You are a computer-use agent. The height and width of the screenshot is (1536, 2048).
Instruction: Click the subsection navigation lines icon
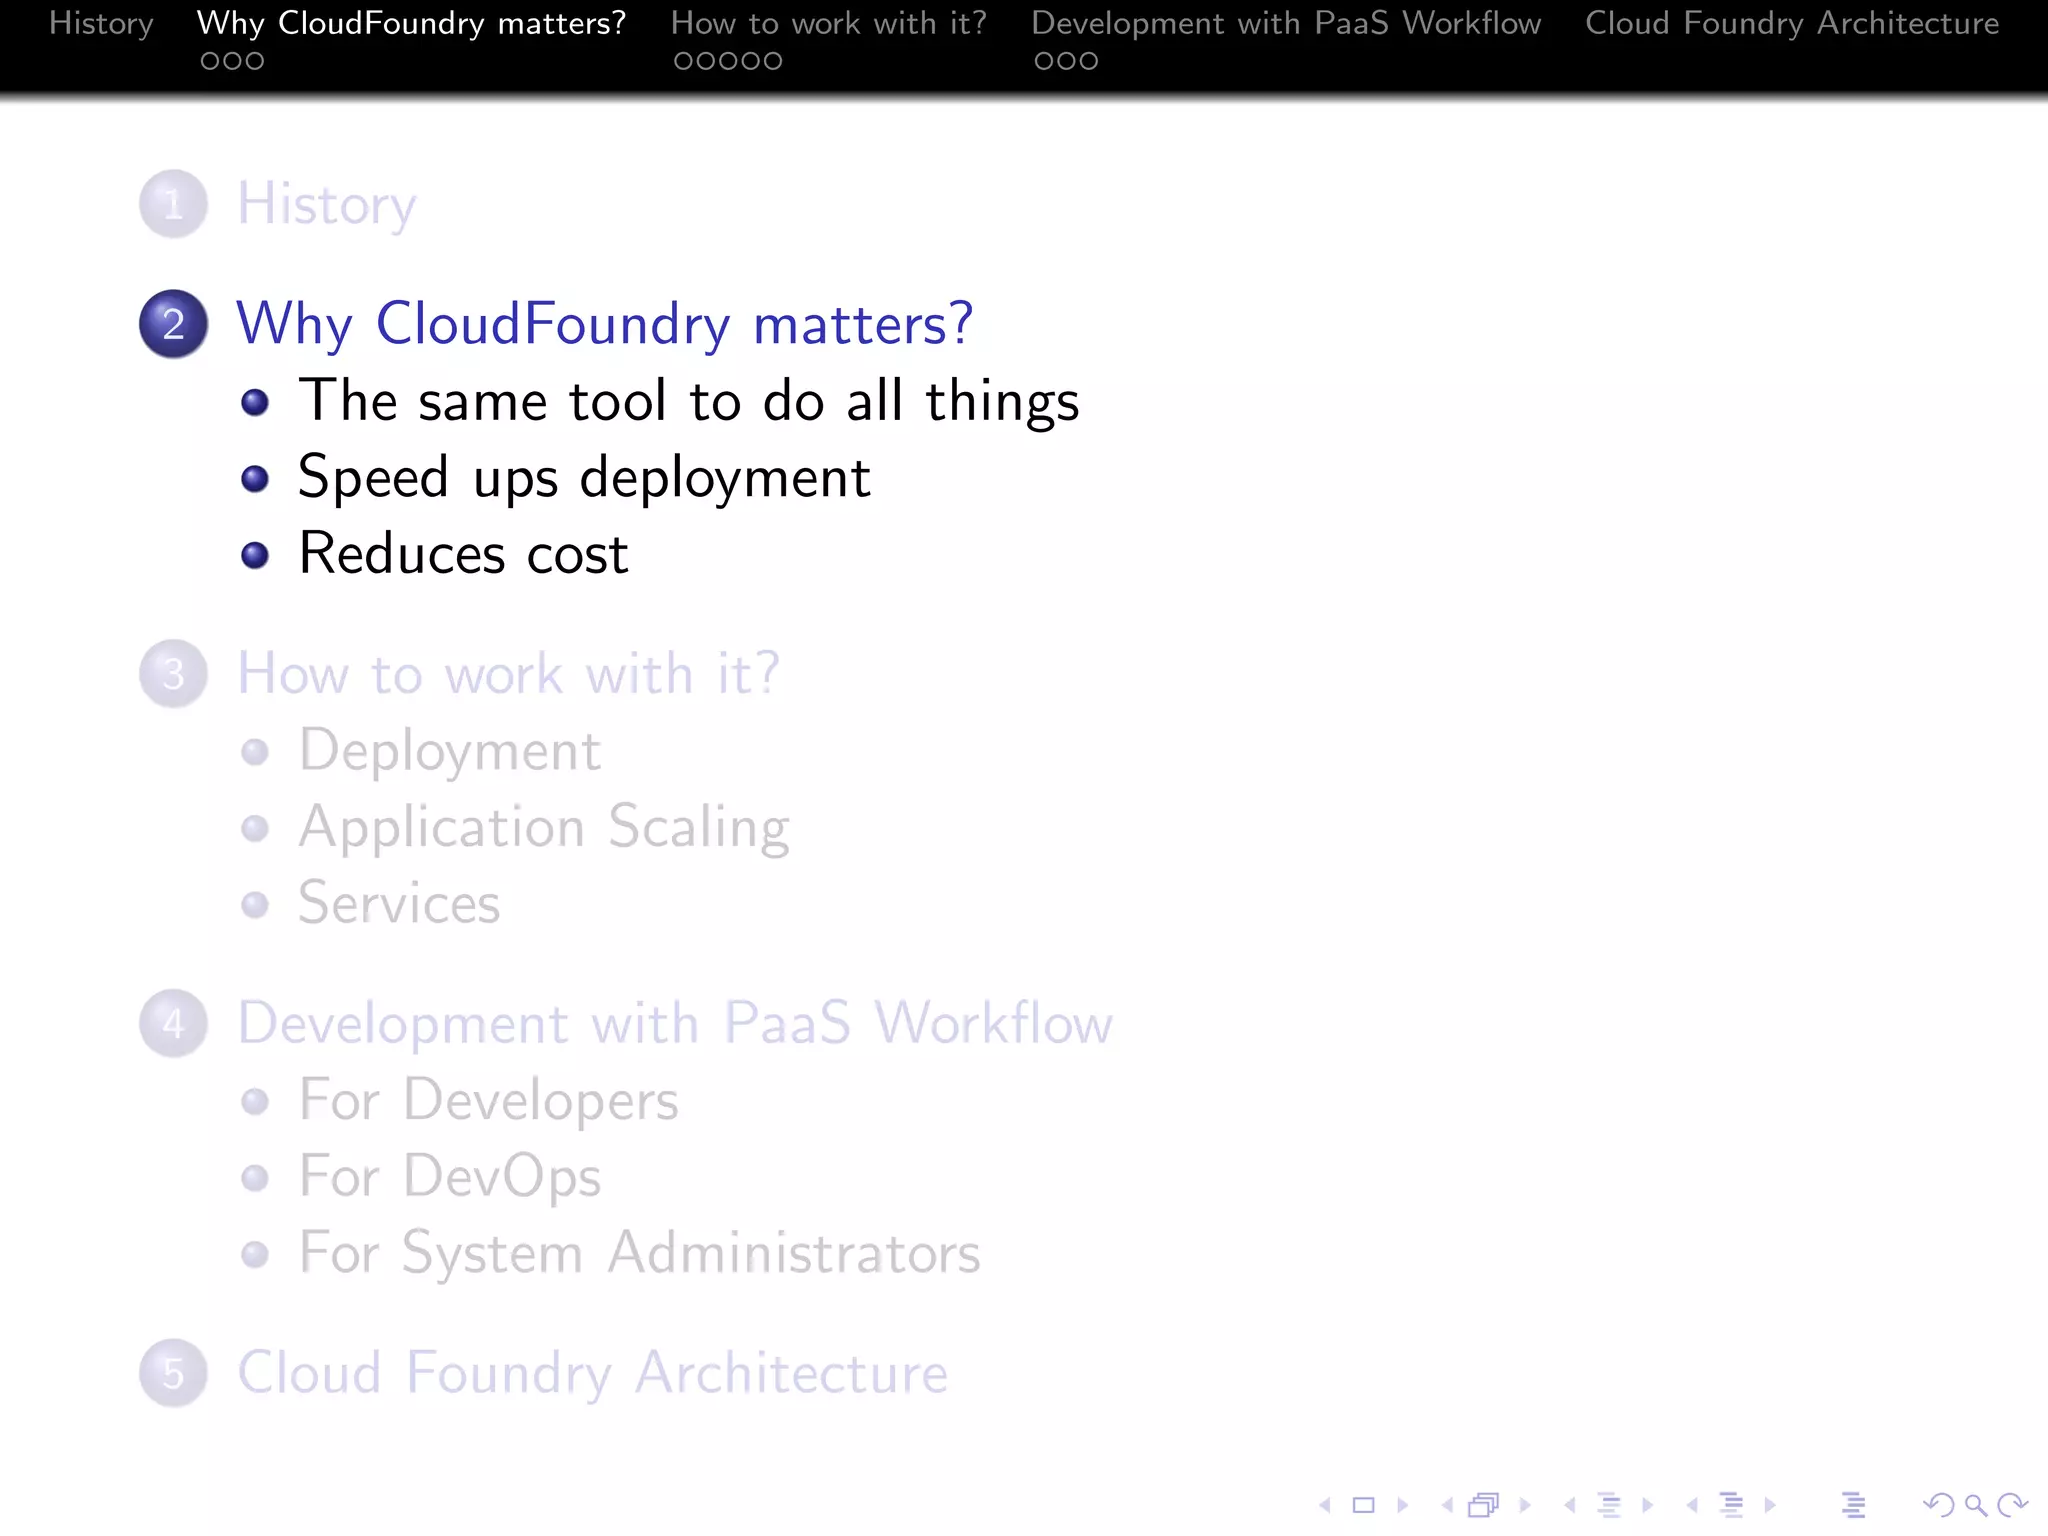click(1609, 1505)
